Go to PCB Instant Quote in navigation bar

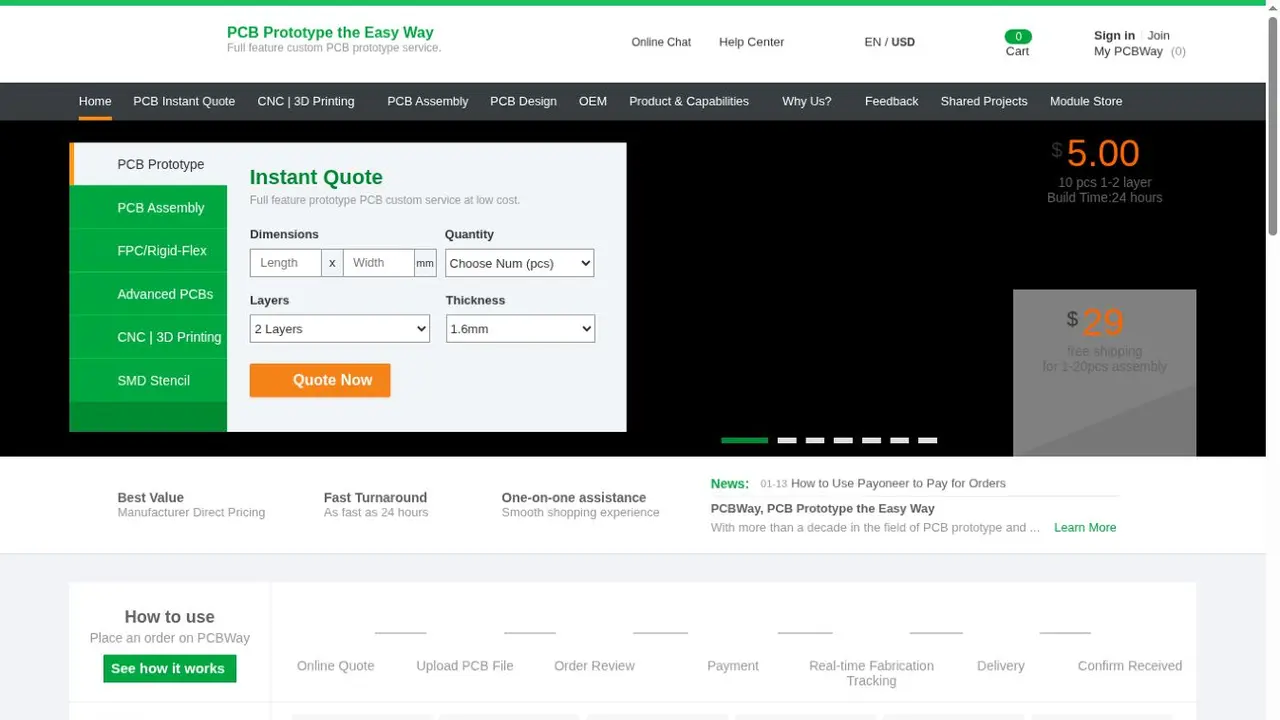click(x=184, y=101)
